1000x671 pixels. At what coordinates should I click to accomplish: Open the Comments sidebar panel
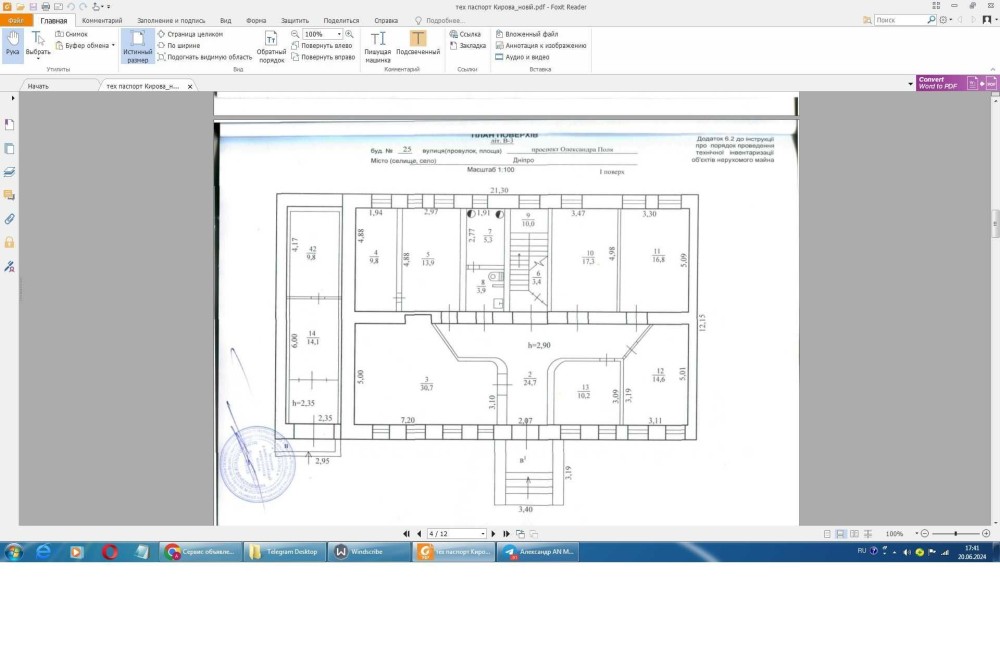click(x=10, y=195)
